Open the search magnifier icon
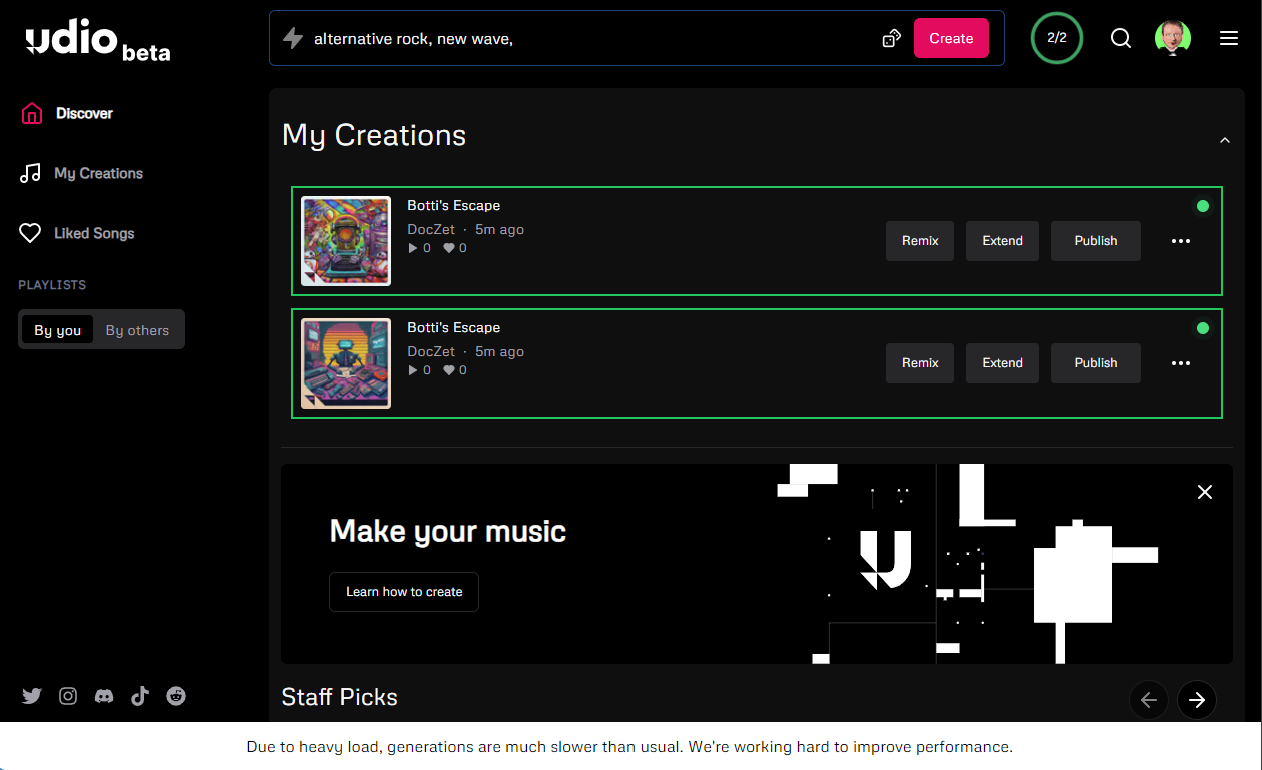Image resolution: width=1262 pixels, height=770 pixels. point(1121,38)
